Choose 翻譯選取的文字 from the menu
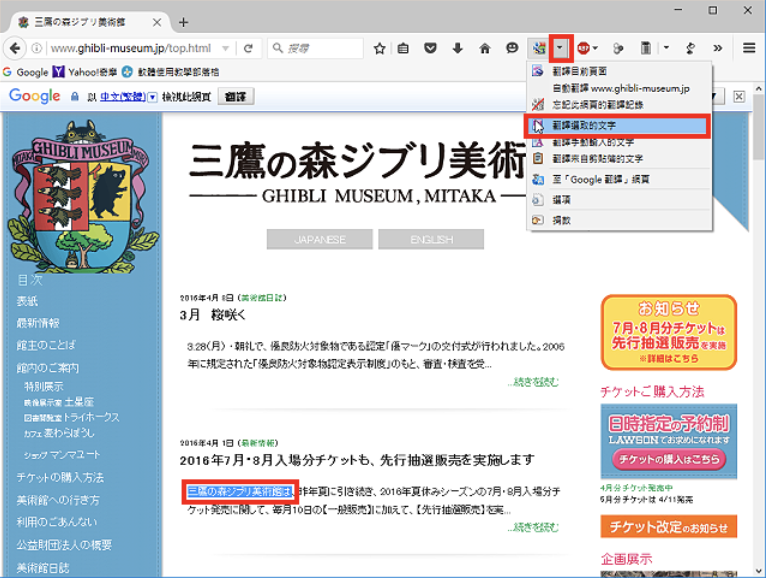 617,126
